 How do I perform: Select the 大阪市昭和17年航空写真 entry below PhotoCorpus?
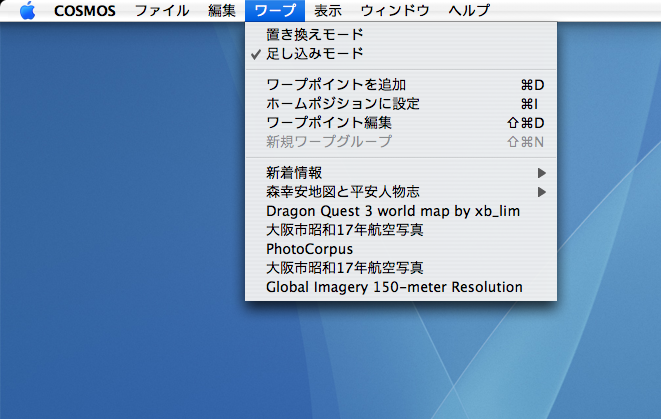401,268
